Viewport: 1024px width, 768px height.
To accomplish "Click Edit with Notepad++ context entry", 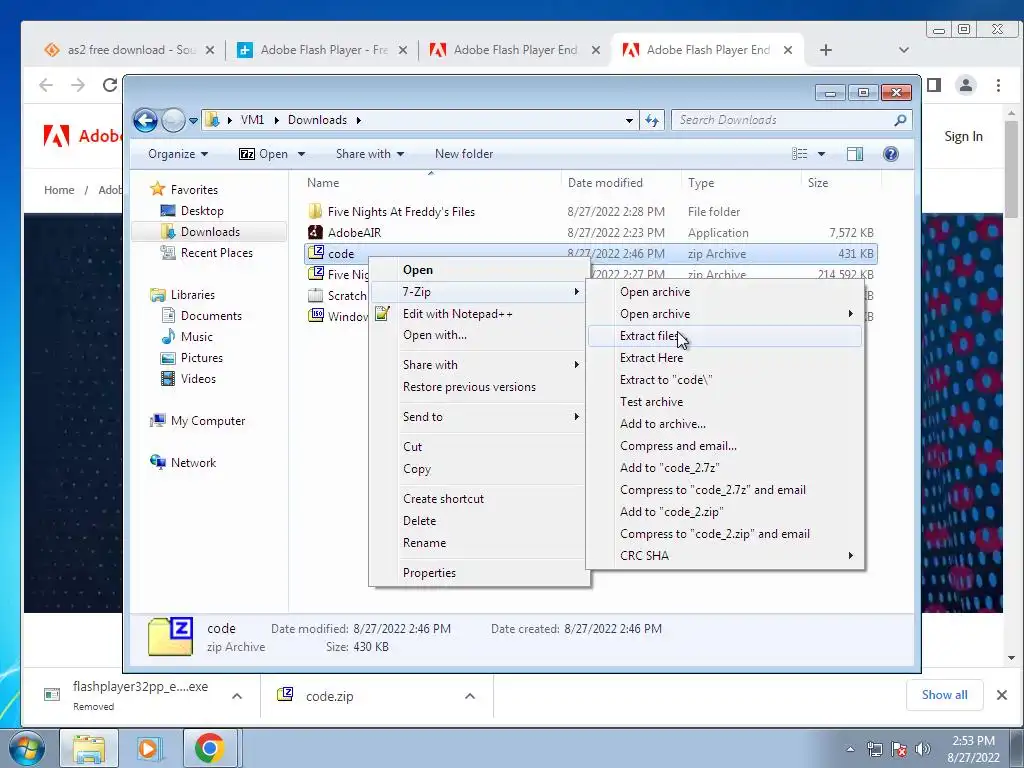I will coord(479,313).
